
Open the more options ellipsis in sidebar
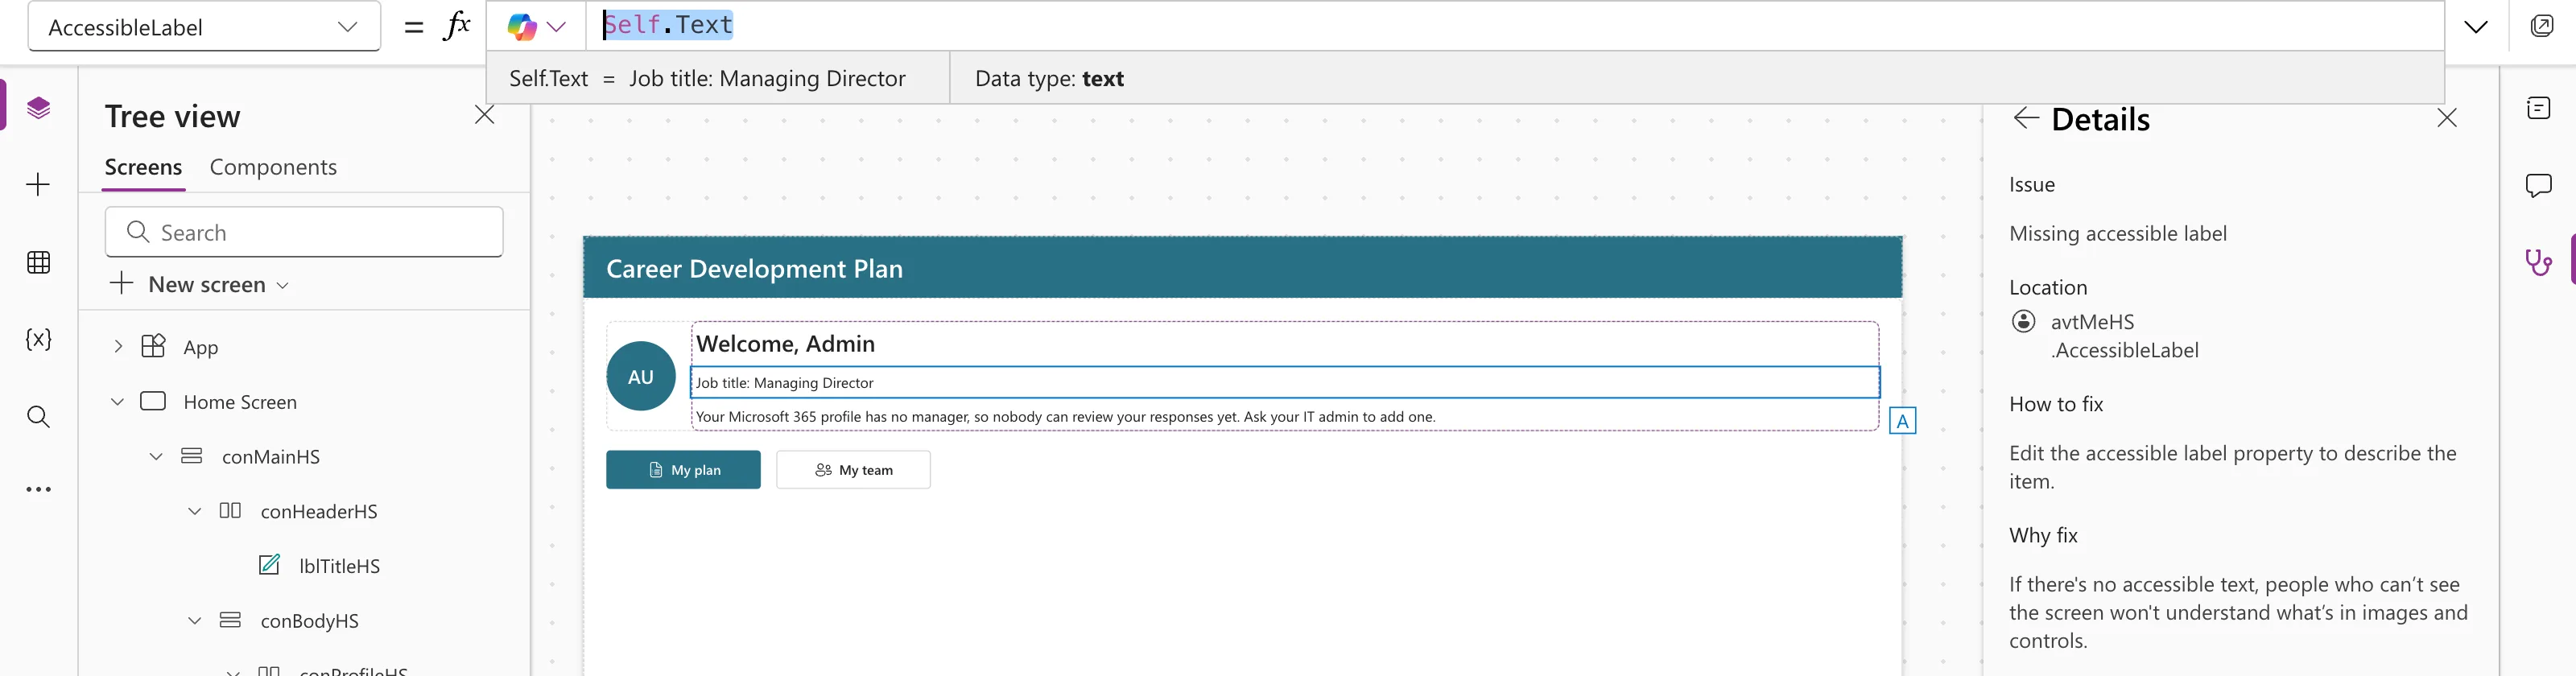[x=38, y=489]
